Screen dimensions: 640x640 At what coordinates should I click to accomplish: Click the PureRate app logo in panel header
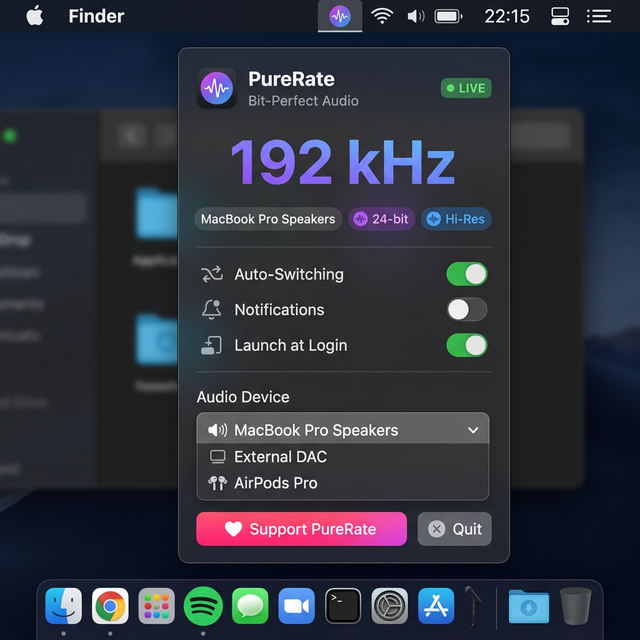click(217, 88)
